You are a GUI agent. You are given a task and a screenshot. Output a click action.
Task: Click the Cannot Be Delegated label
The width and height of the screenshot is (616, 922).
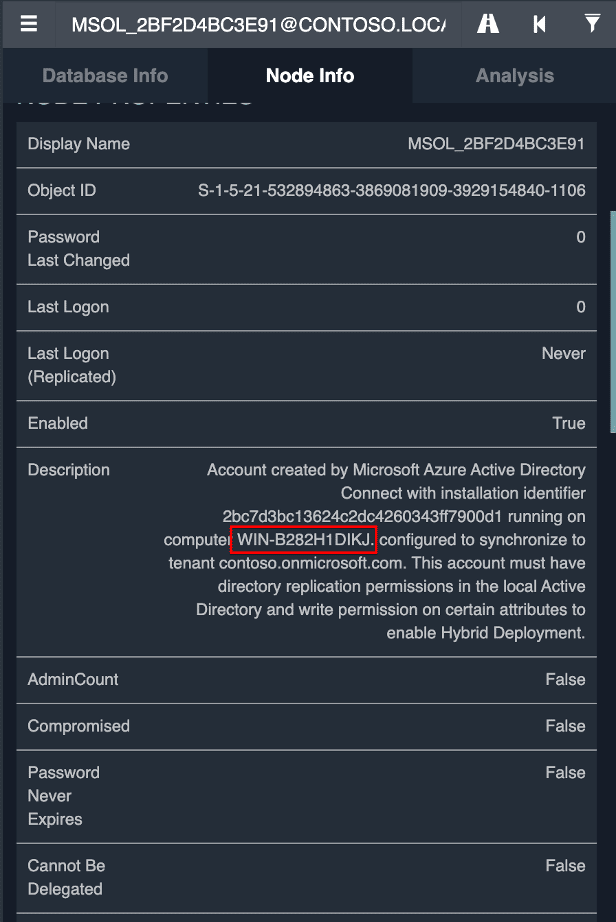coord(66,877)
